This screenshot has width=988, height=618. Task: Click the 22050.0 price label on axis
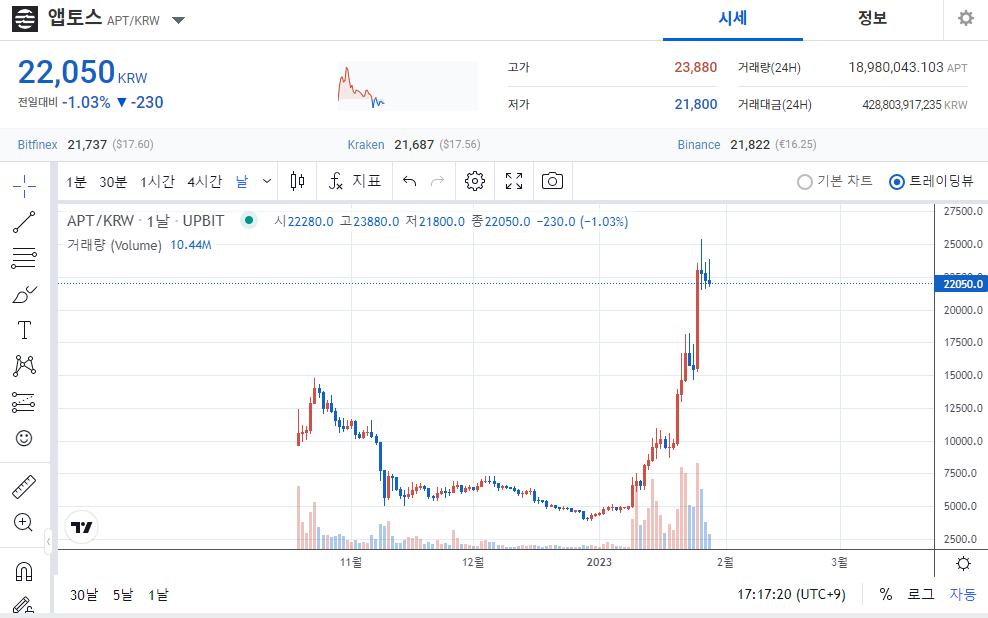(961, 284)
